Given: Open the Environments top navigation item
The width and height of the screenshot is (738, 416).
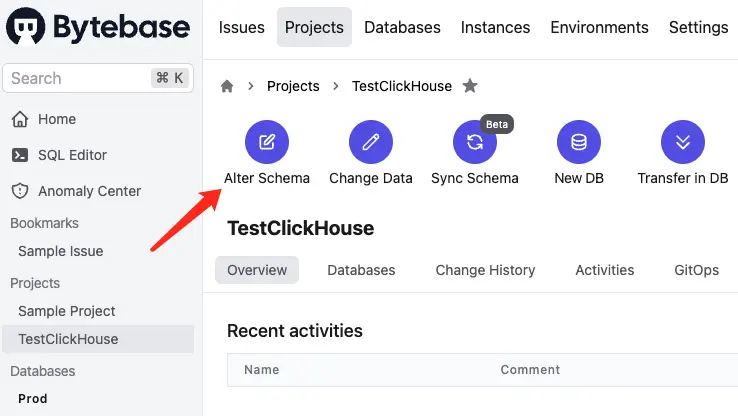Looking at the screenshot, I should click(600, 27).
